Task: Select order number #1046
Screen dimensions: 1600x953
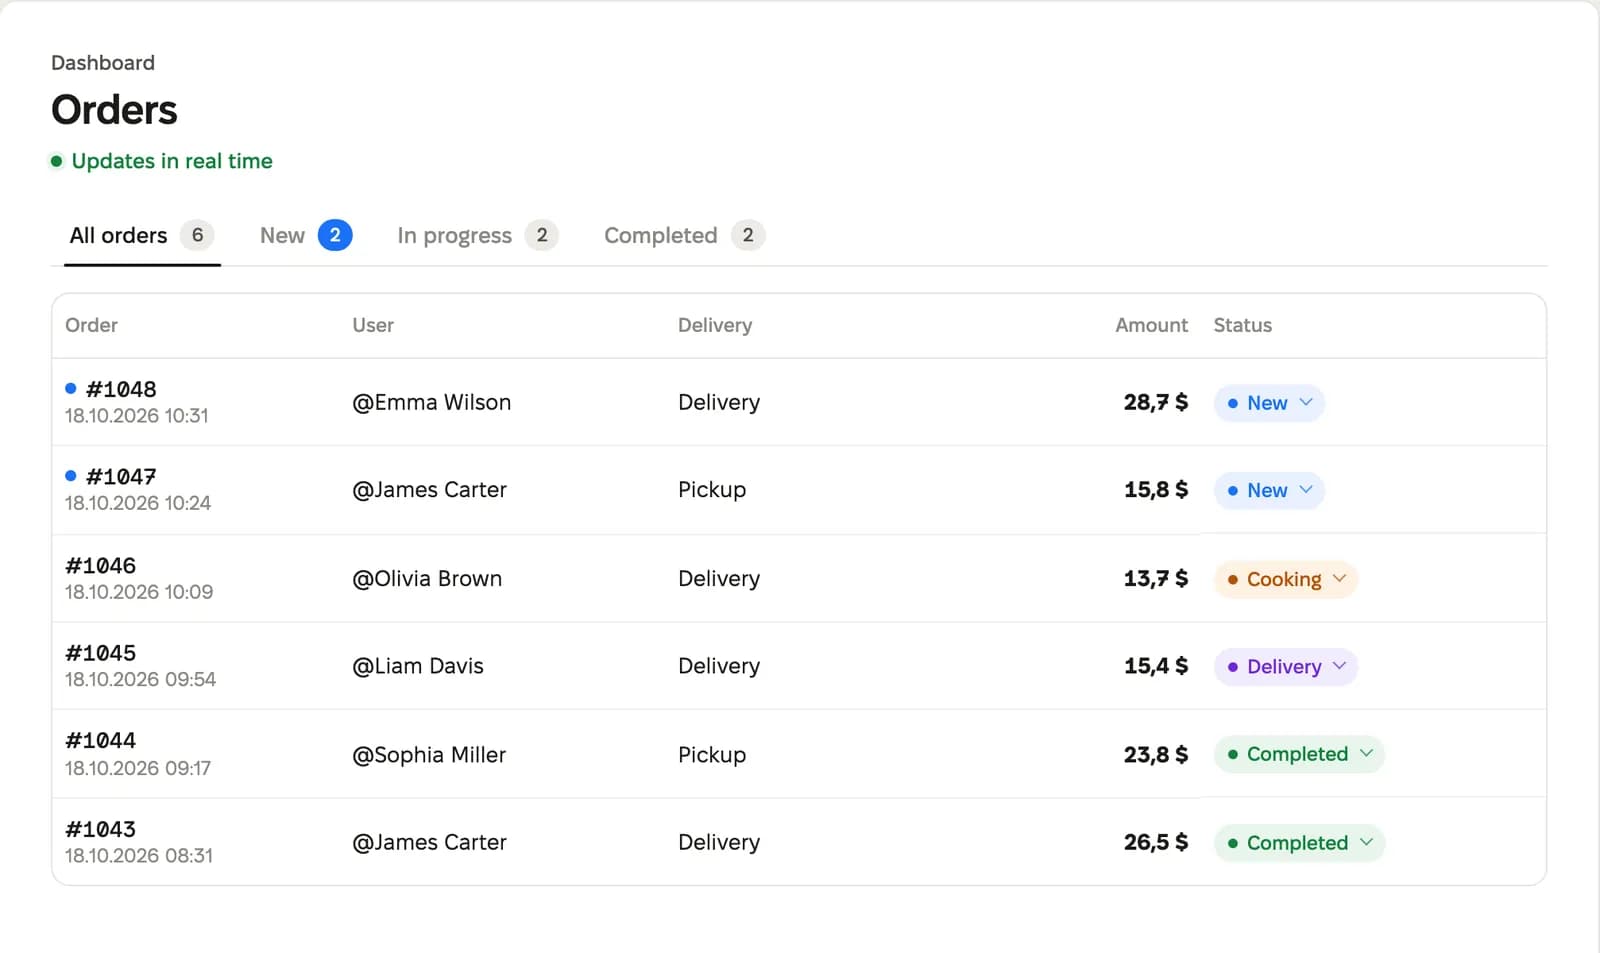Action: coord(100,566)
